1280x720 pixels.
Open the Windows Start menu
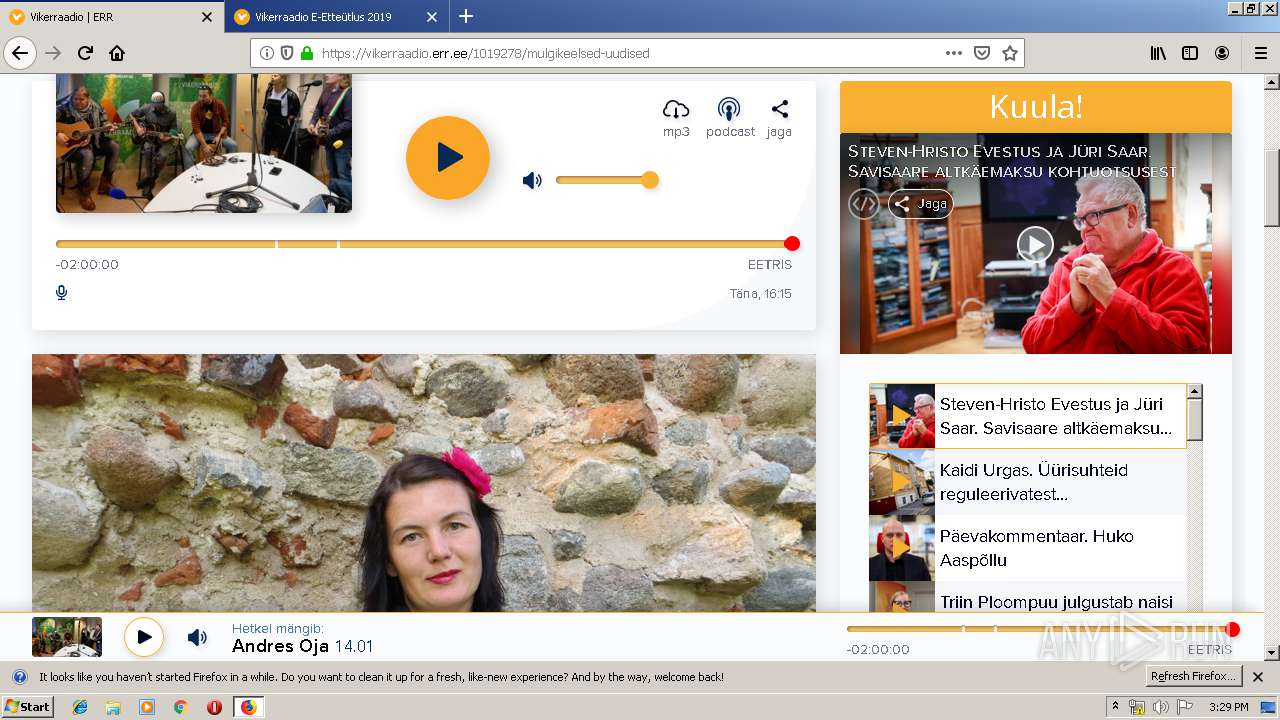(28, 707)
